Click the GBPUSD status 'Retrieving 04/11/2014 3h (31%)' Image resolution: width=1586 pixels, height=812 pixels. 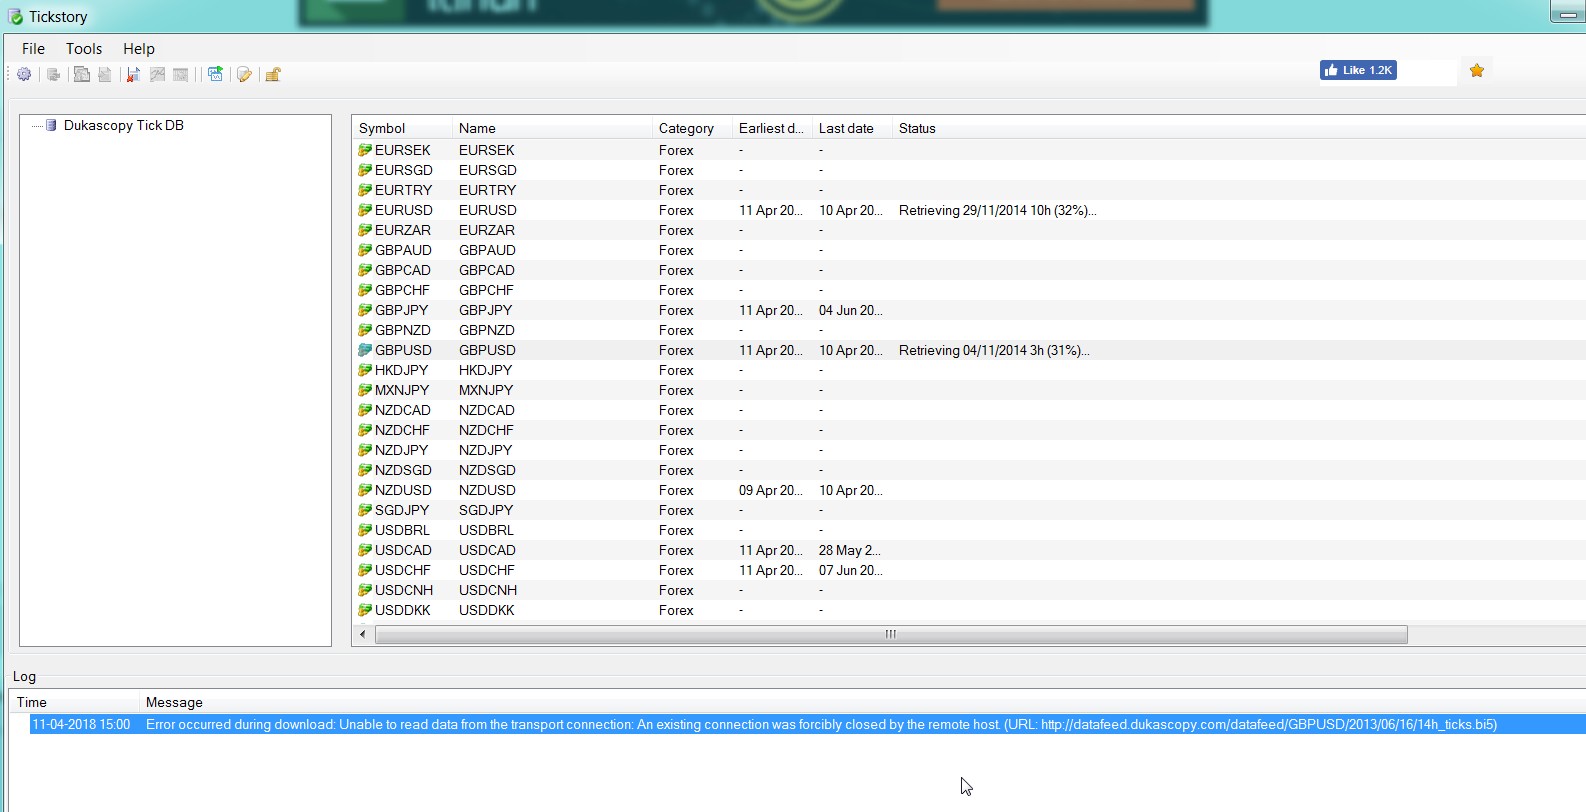994,350
